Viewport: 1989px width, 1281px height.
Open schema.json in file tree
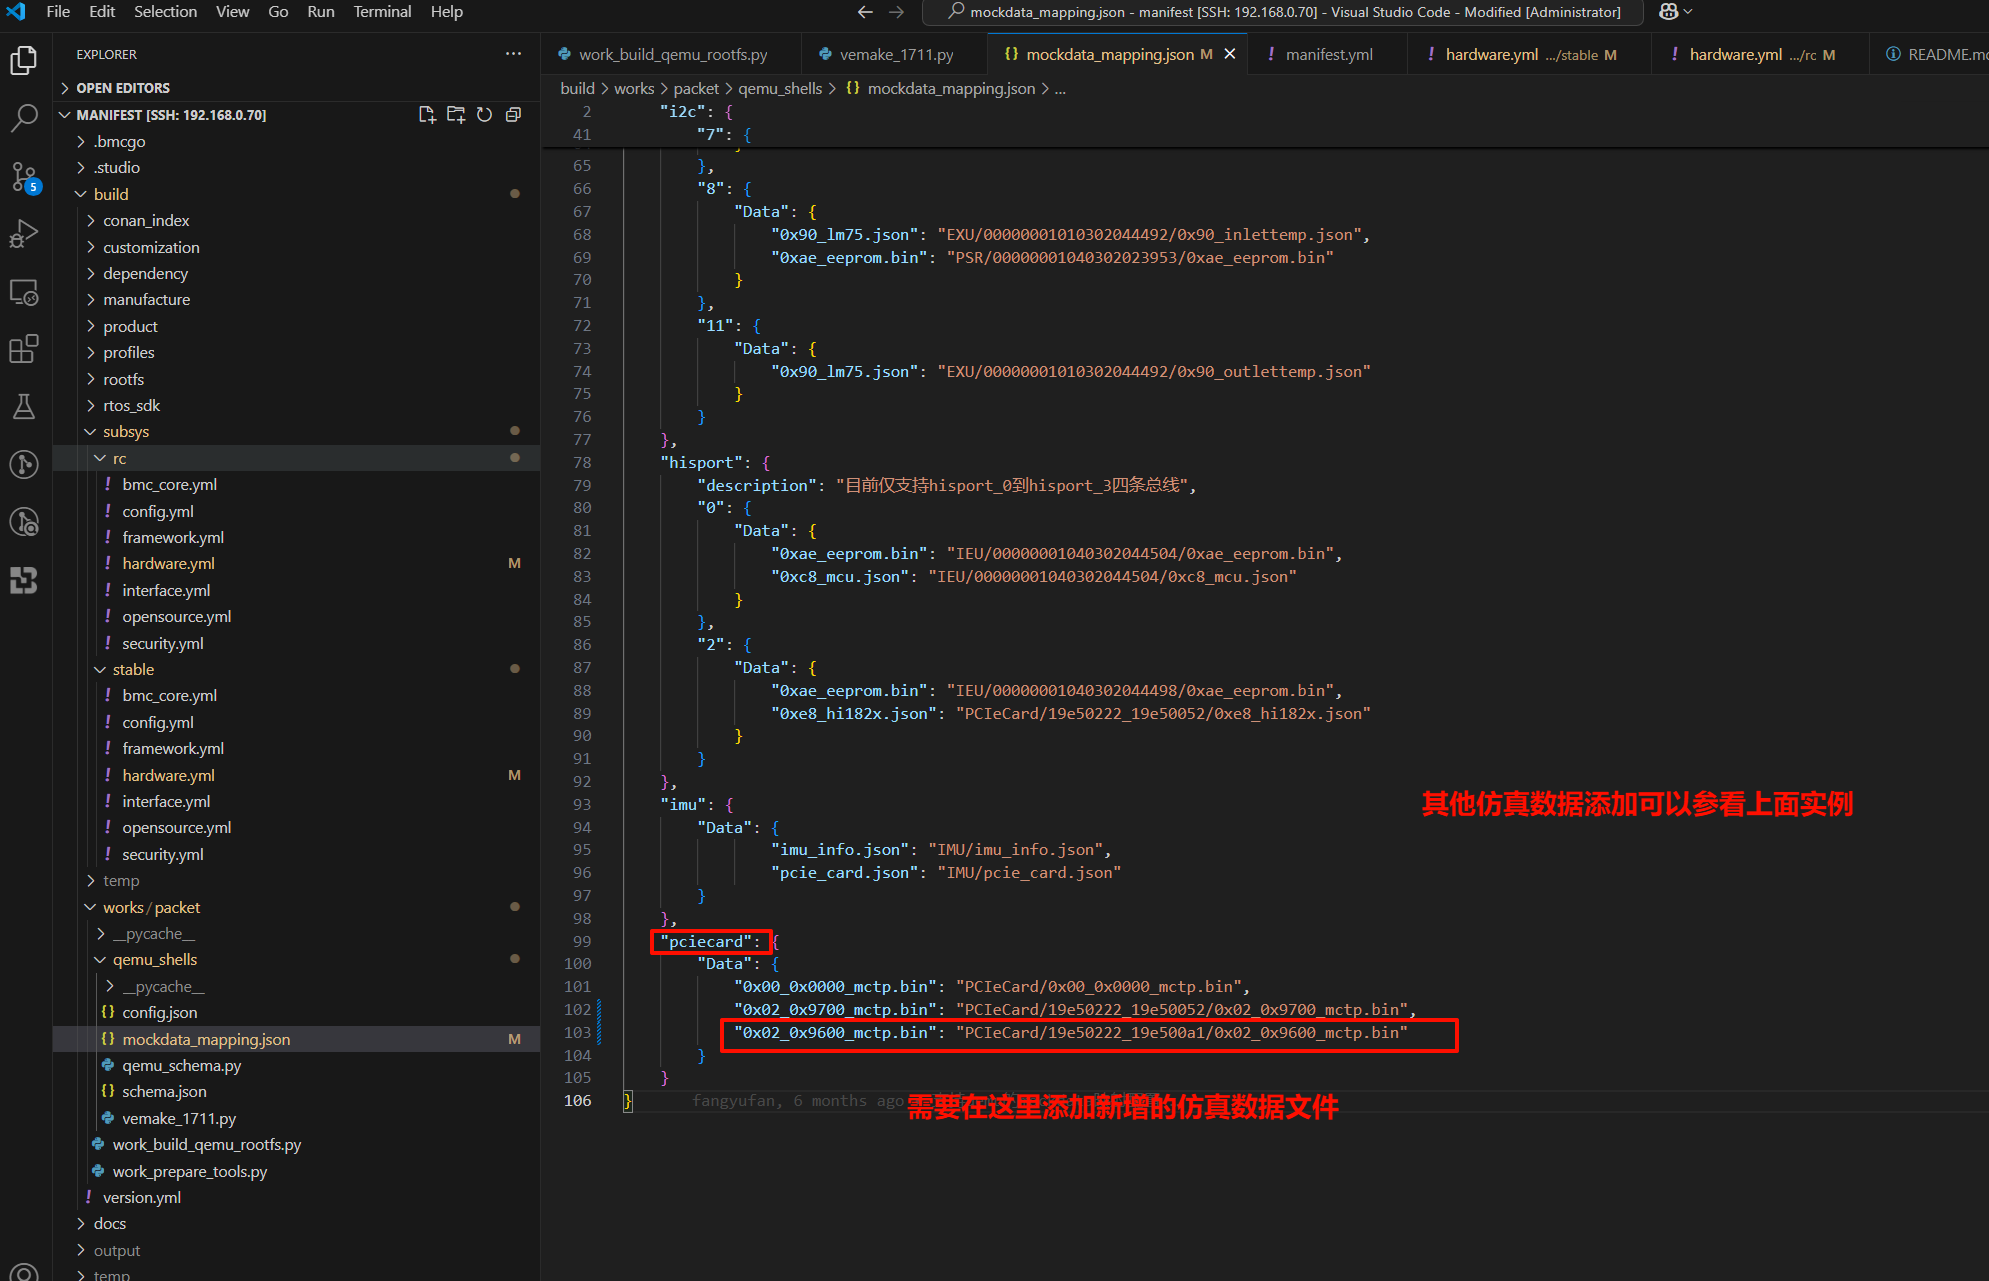pos(164,1091)
